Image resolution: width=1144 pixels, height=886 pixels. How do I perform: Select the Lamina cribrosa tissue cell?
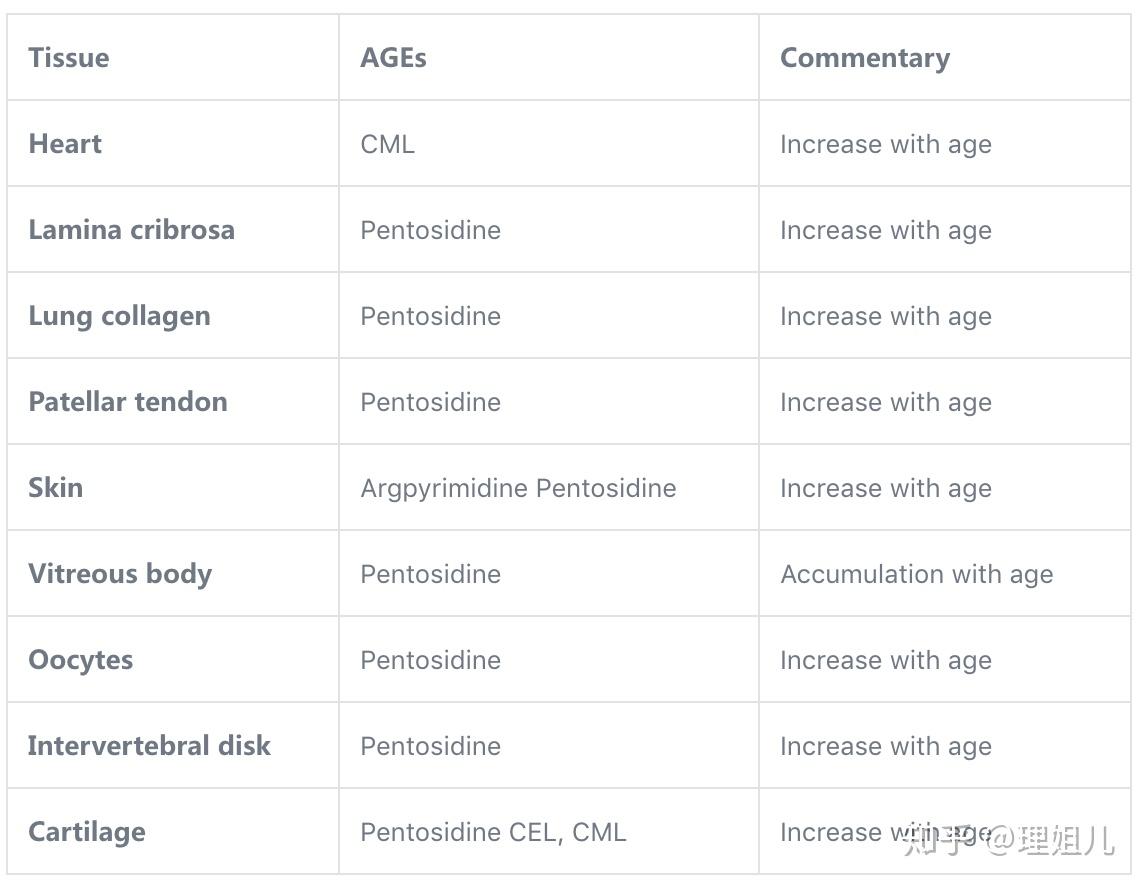[x=131, y=230]
